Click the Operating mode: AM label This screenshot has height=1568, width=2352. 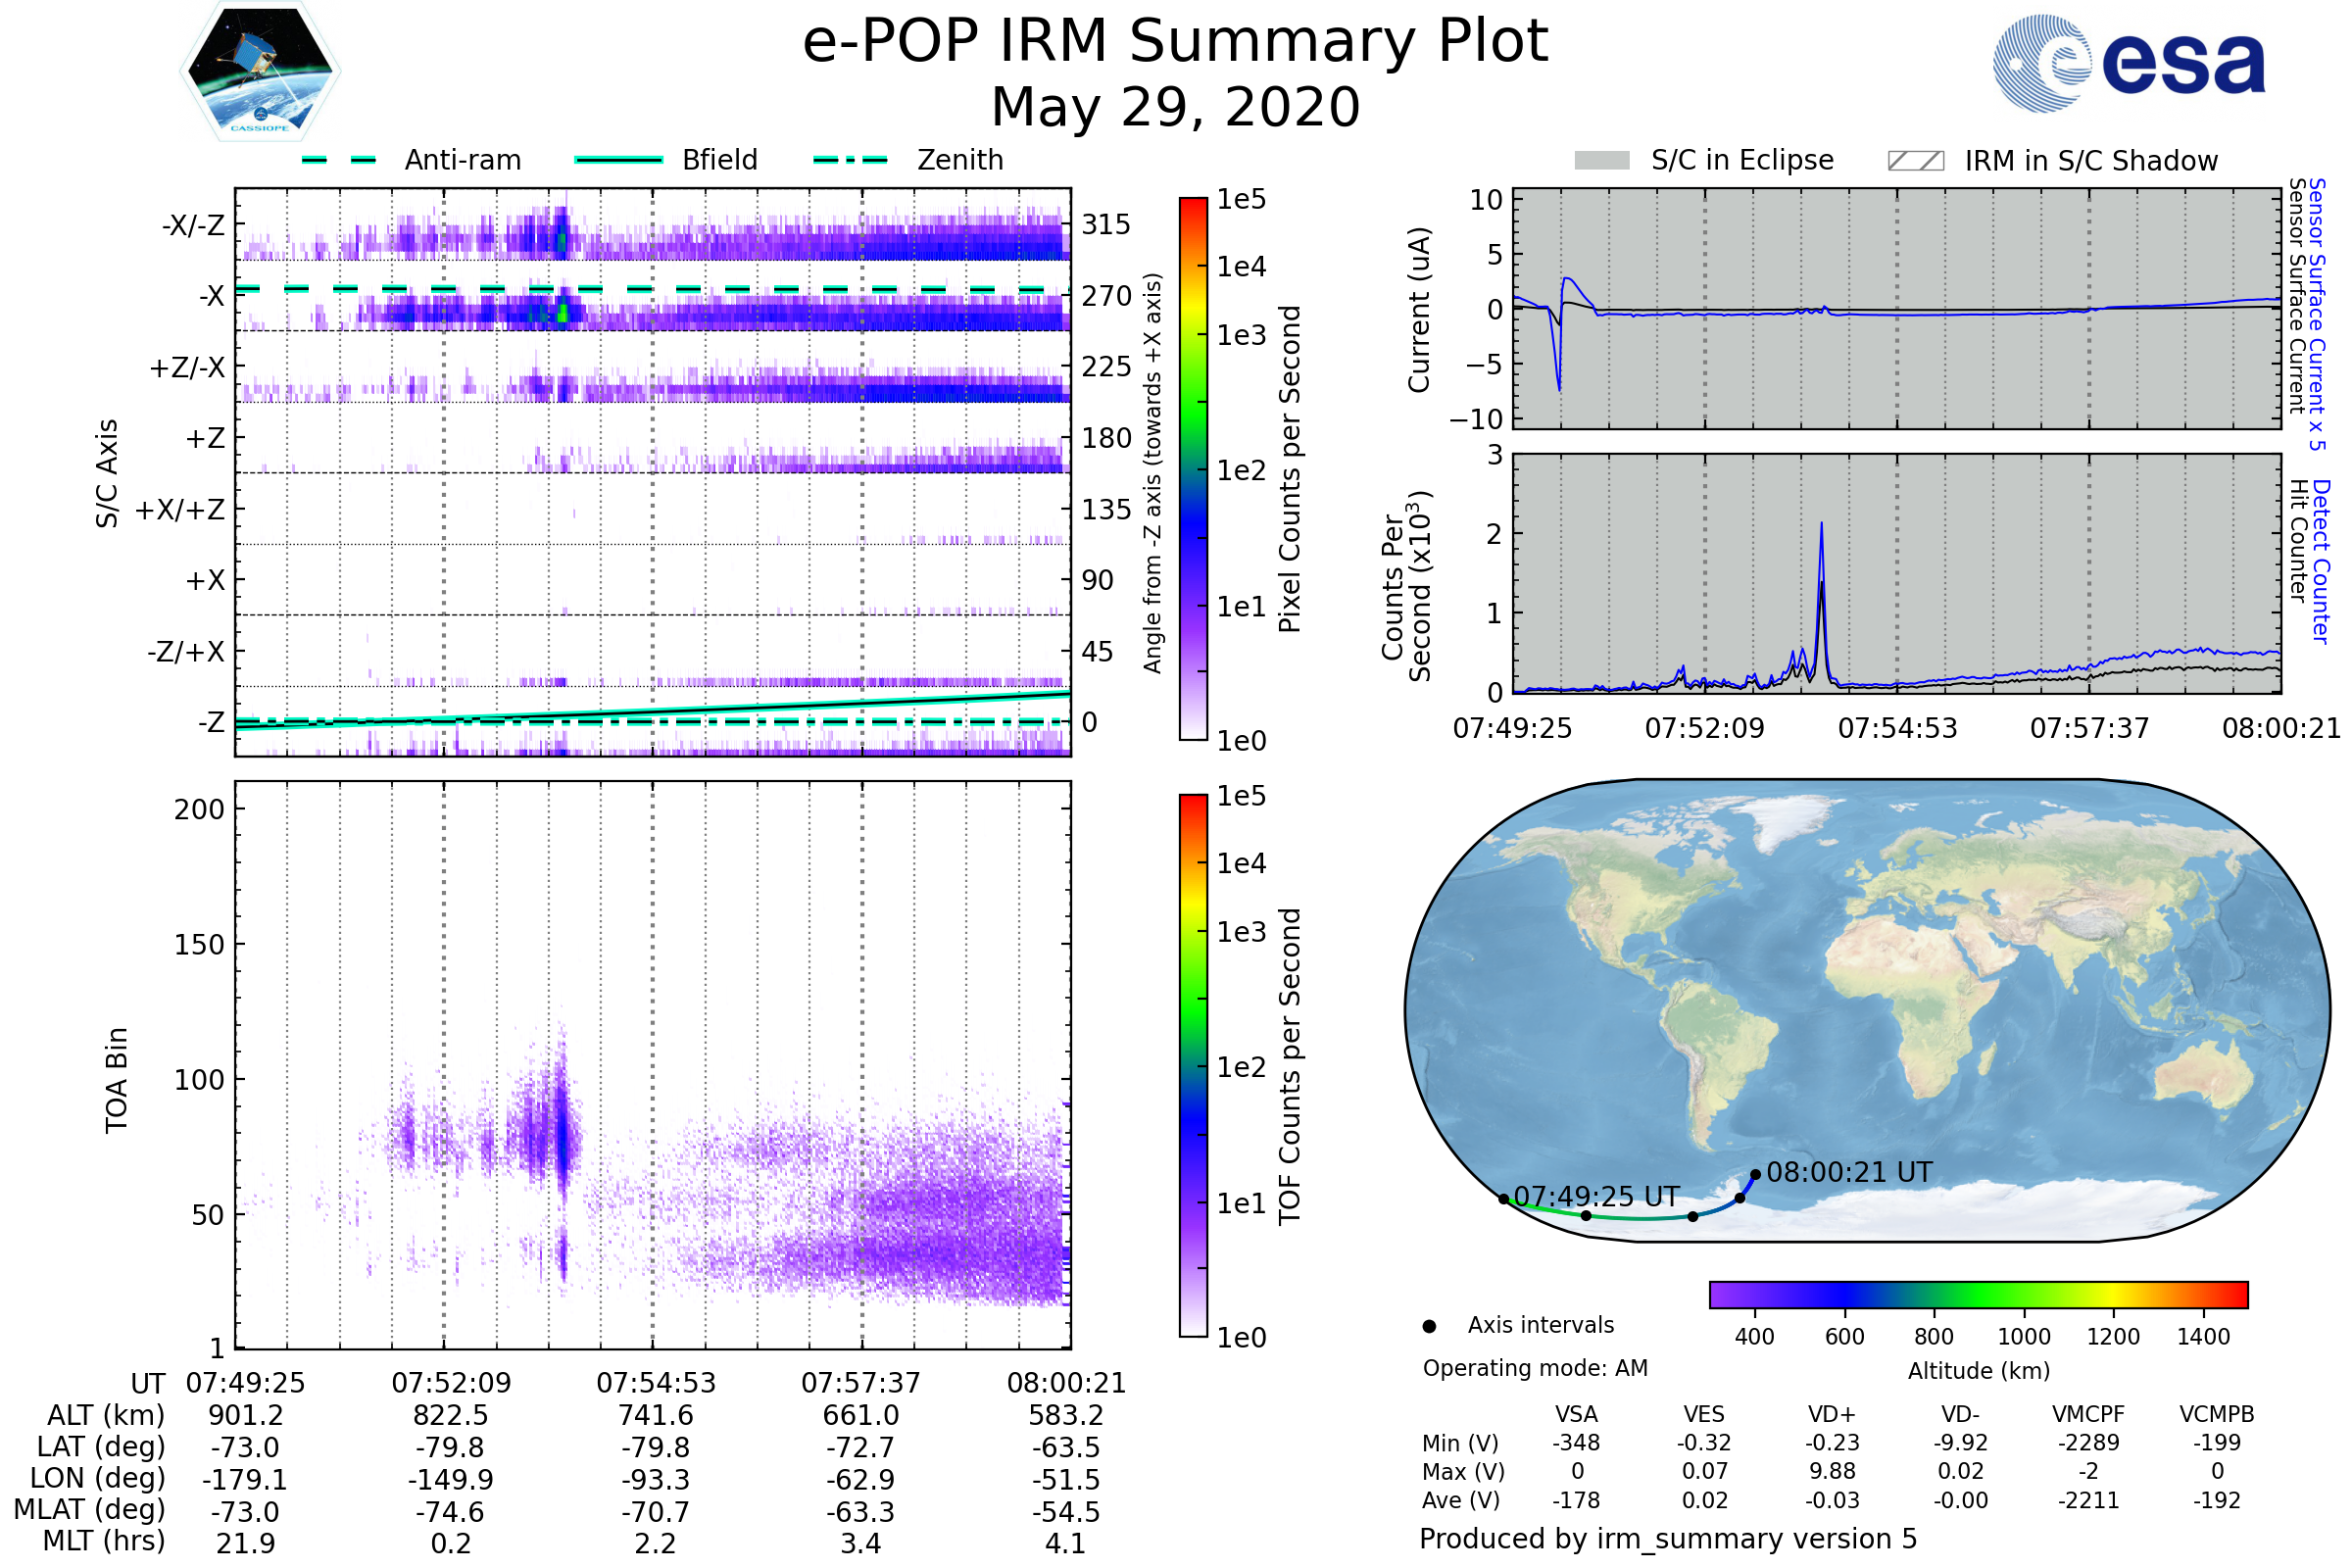(x=1535, y=1368)
